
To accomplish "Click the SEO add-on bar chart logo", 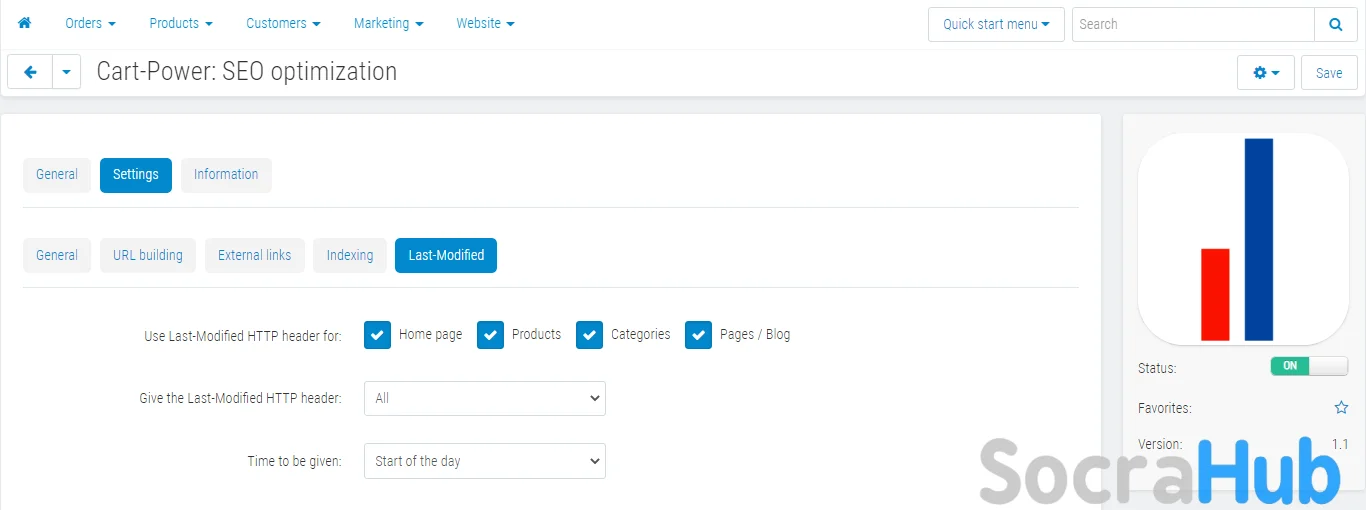I will (x=1243, y=240).
